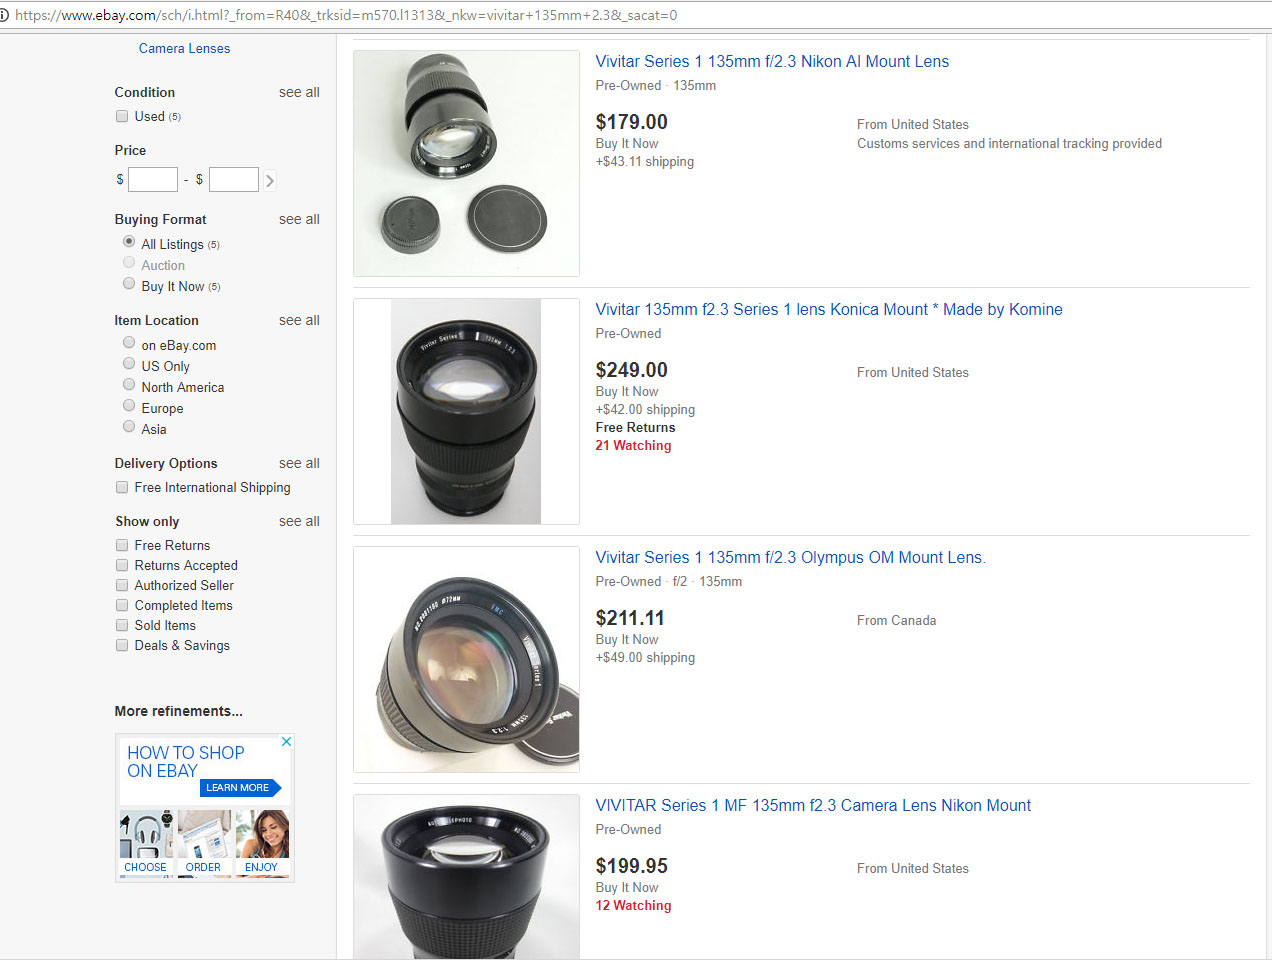Click the CHOOSE image in the ad

pos(145,844)
